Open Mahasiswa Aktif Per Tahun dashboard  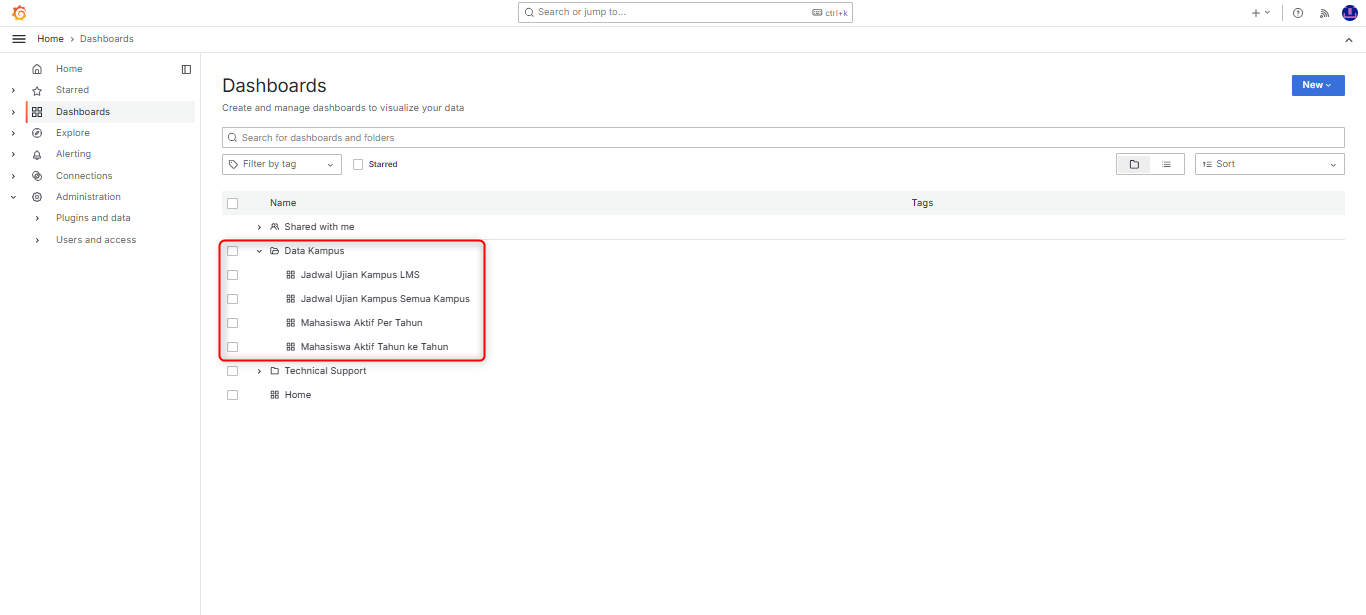coord(361,323)
